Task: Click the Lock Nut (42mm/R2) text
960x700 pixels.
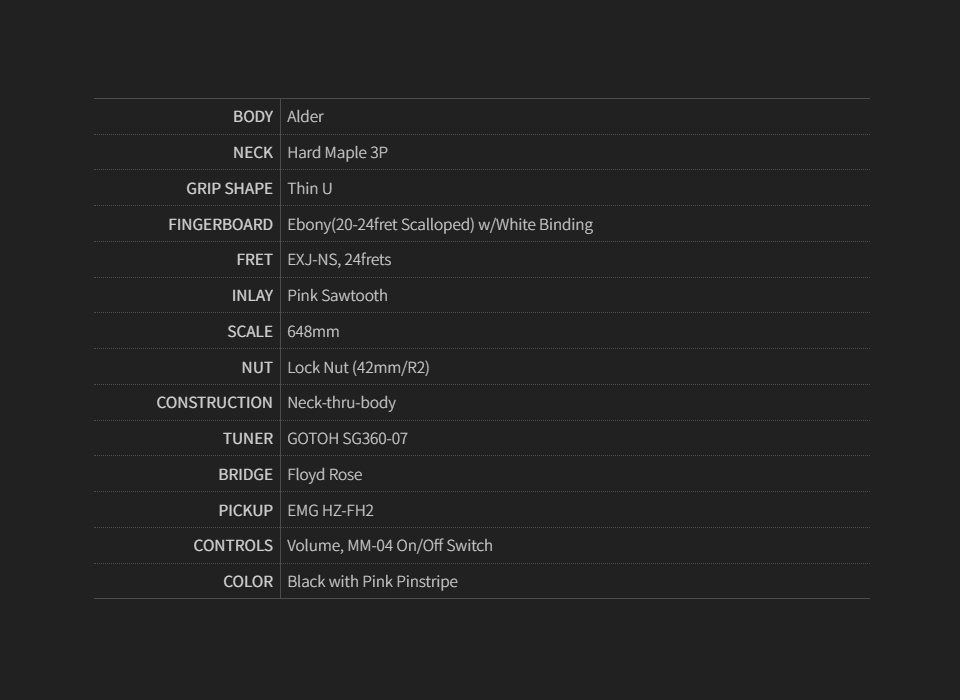Action: coord(358,368)
